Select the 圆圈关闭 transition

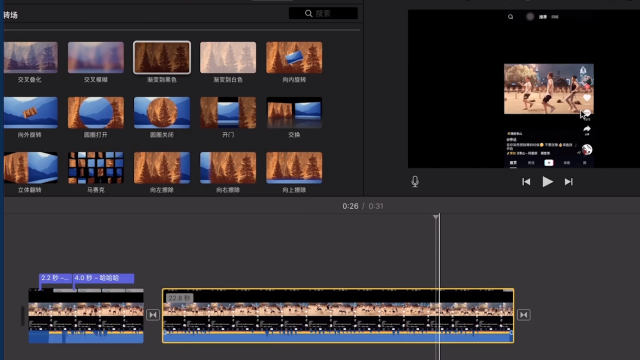click(162, 113)
